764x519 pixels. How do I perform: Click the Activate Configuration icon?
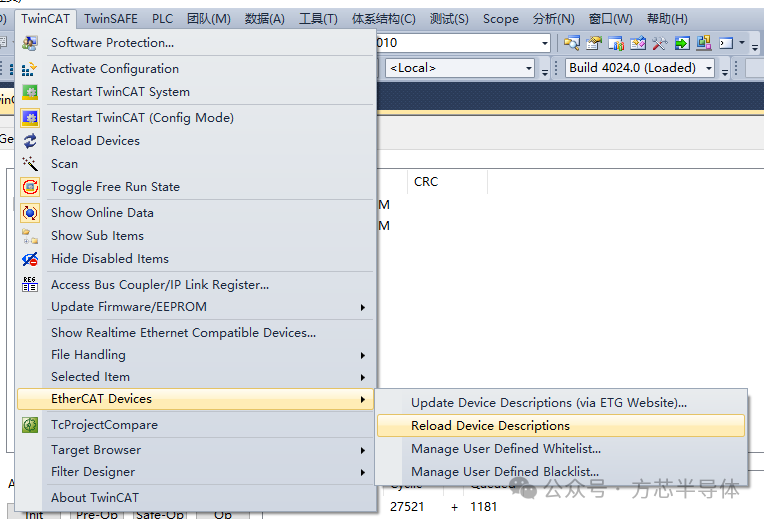30,69
